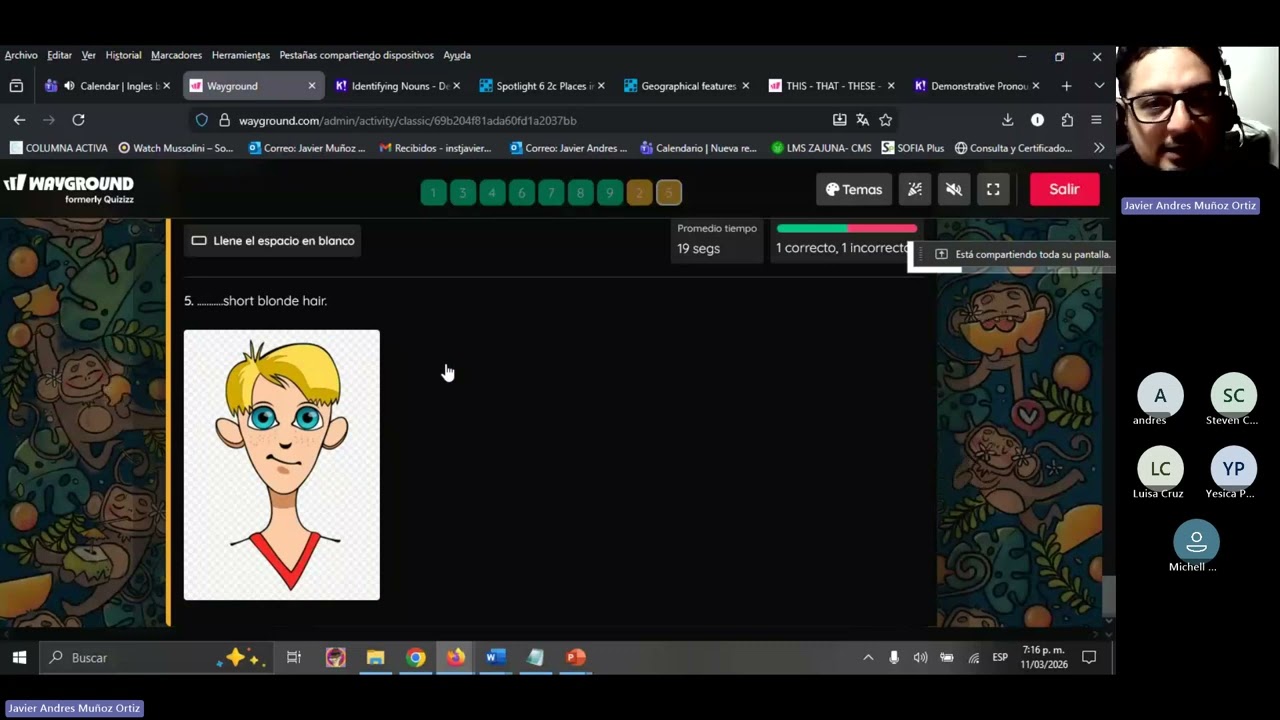Open the Temas theme picker
The height and width of the screenshot is (720, 1280).
[854, 189]
